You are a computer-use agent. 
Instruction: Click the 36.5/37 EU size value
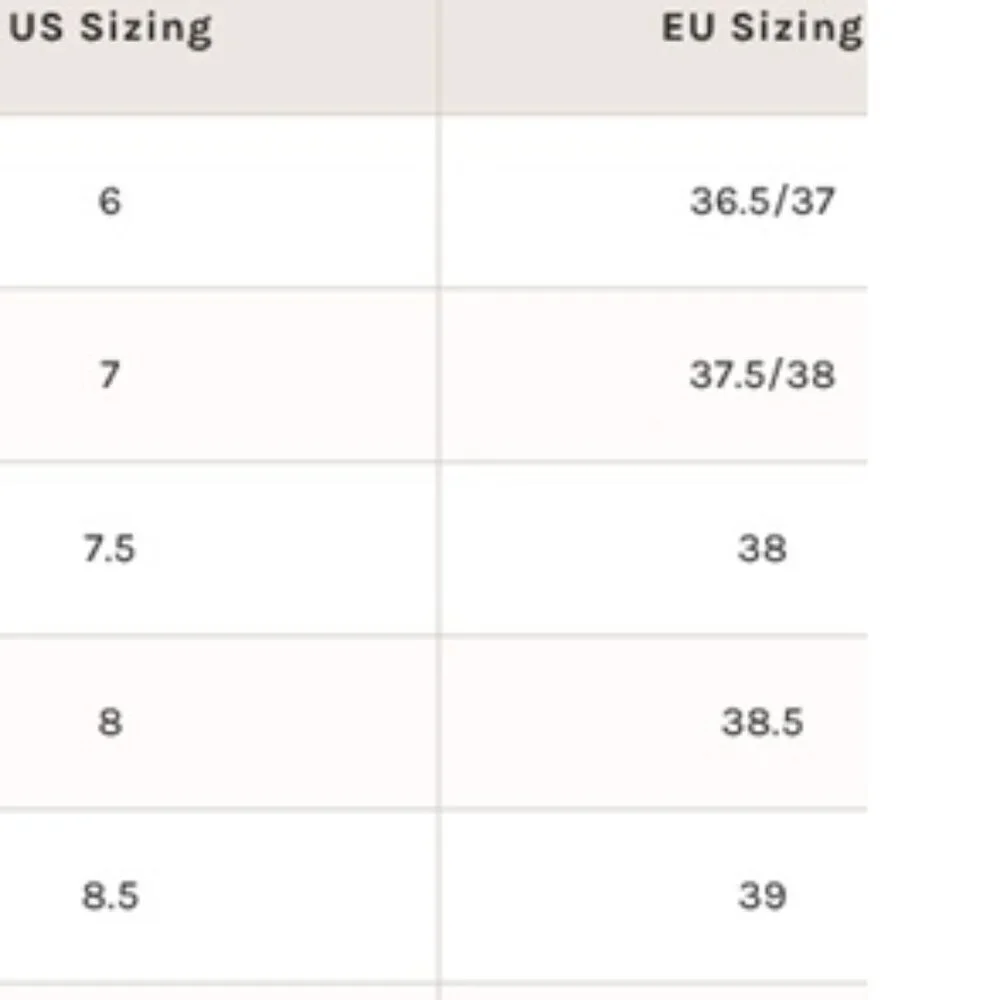click(762, 201)
